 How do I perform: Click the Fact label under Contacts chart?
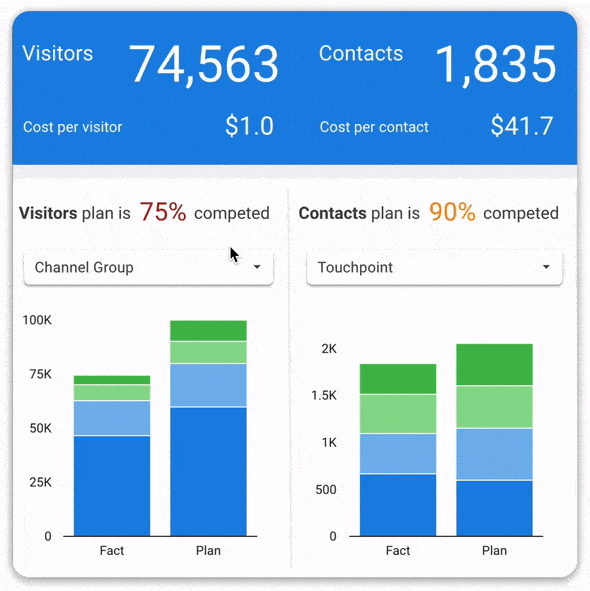(x=398, y=550)
